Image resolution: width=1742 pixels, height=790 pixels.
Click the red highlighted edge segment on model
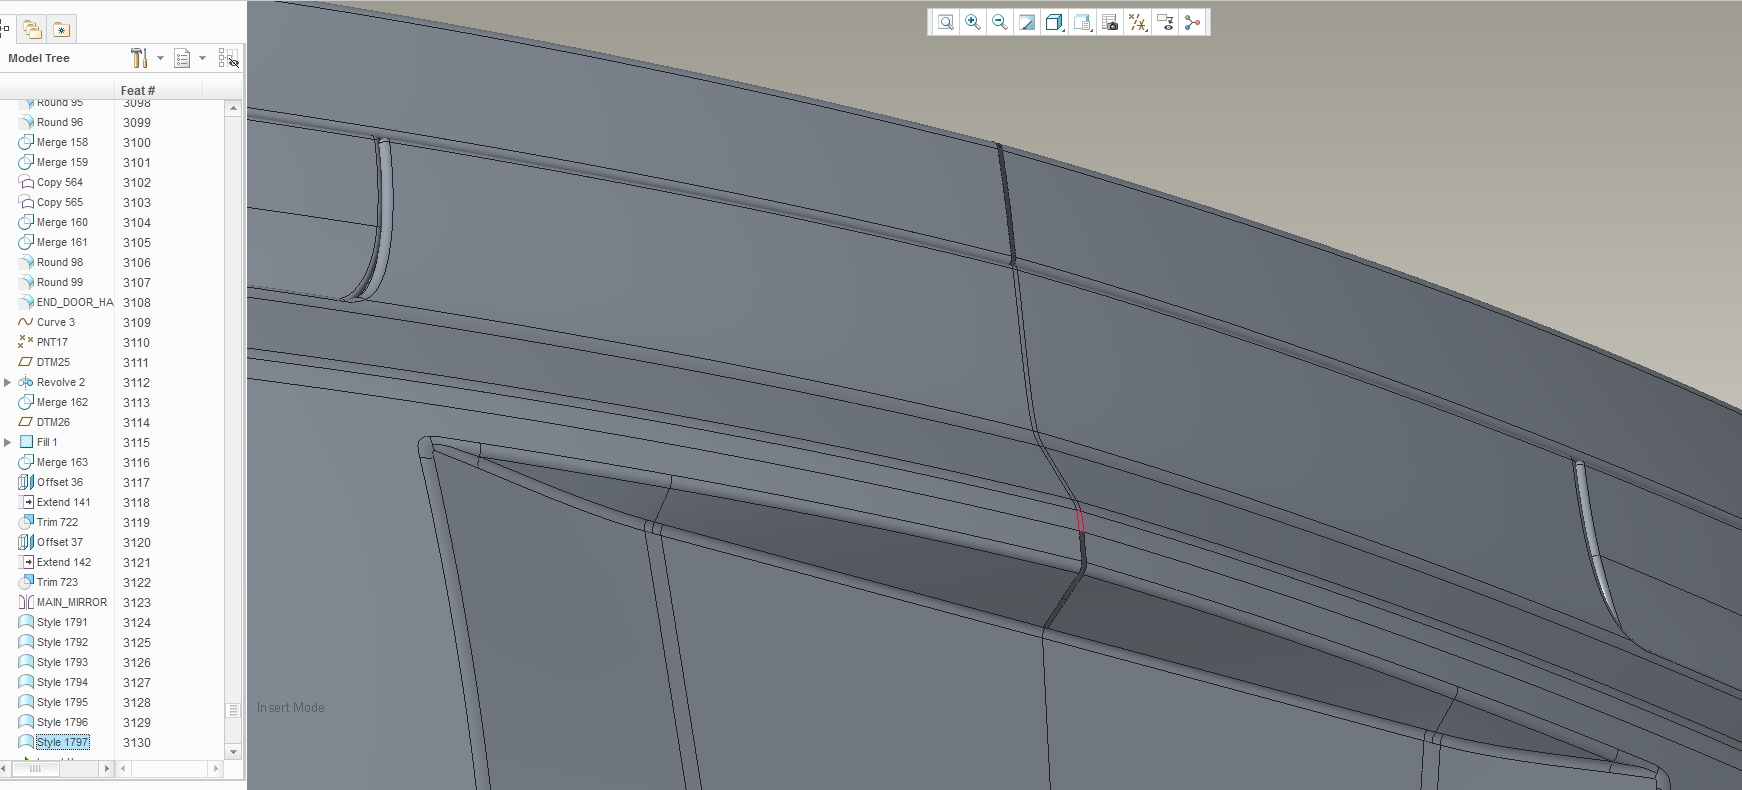point(1080,521)
